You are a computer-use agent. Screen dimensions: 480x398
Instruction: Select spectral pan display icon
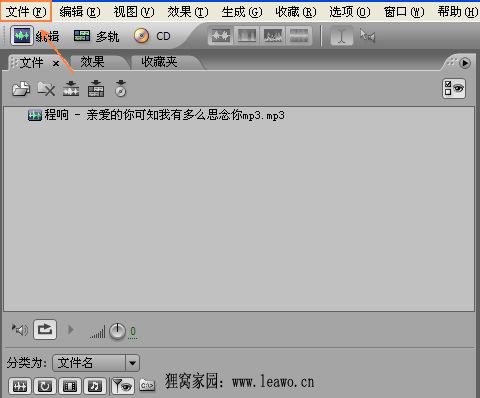(x=273, y=35)
